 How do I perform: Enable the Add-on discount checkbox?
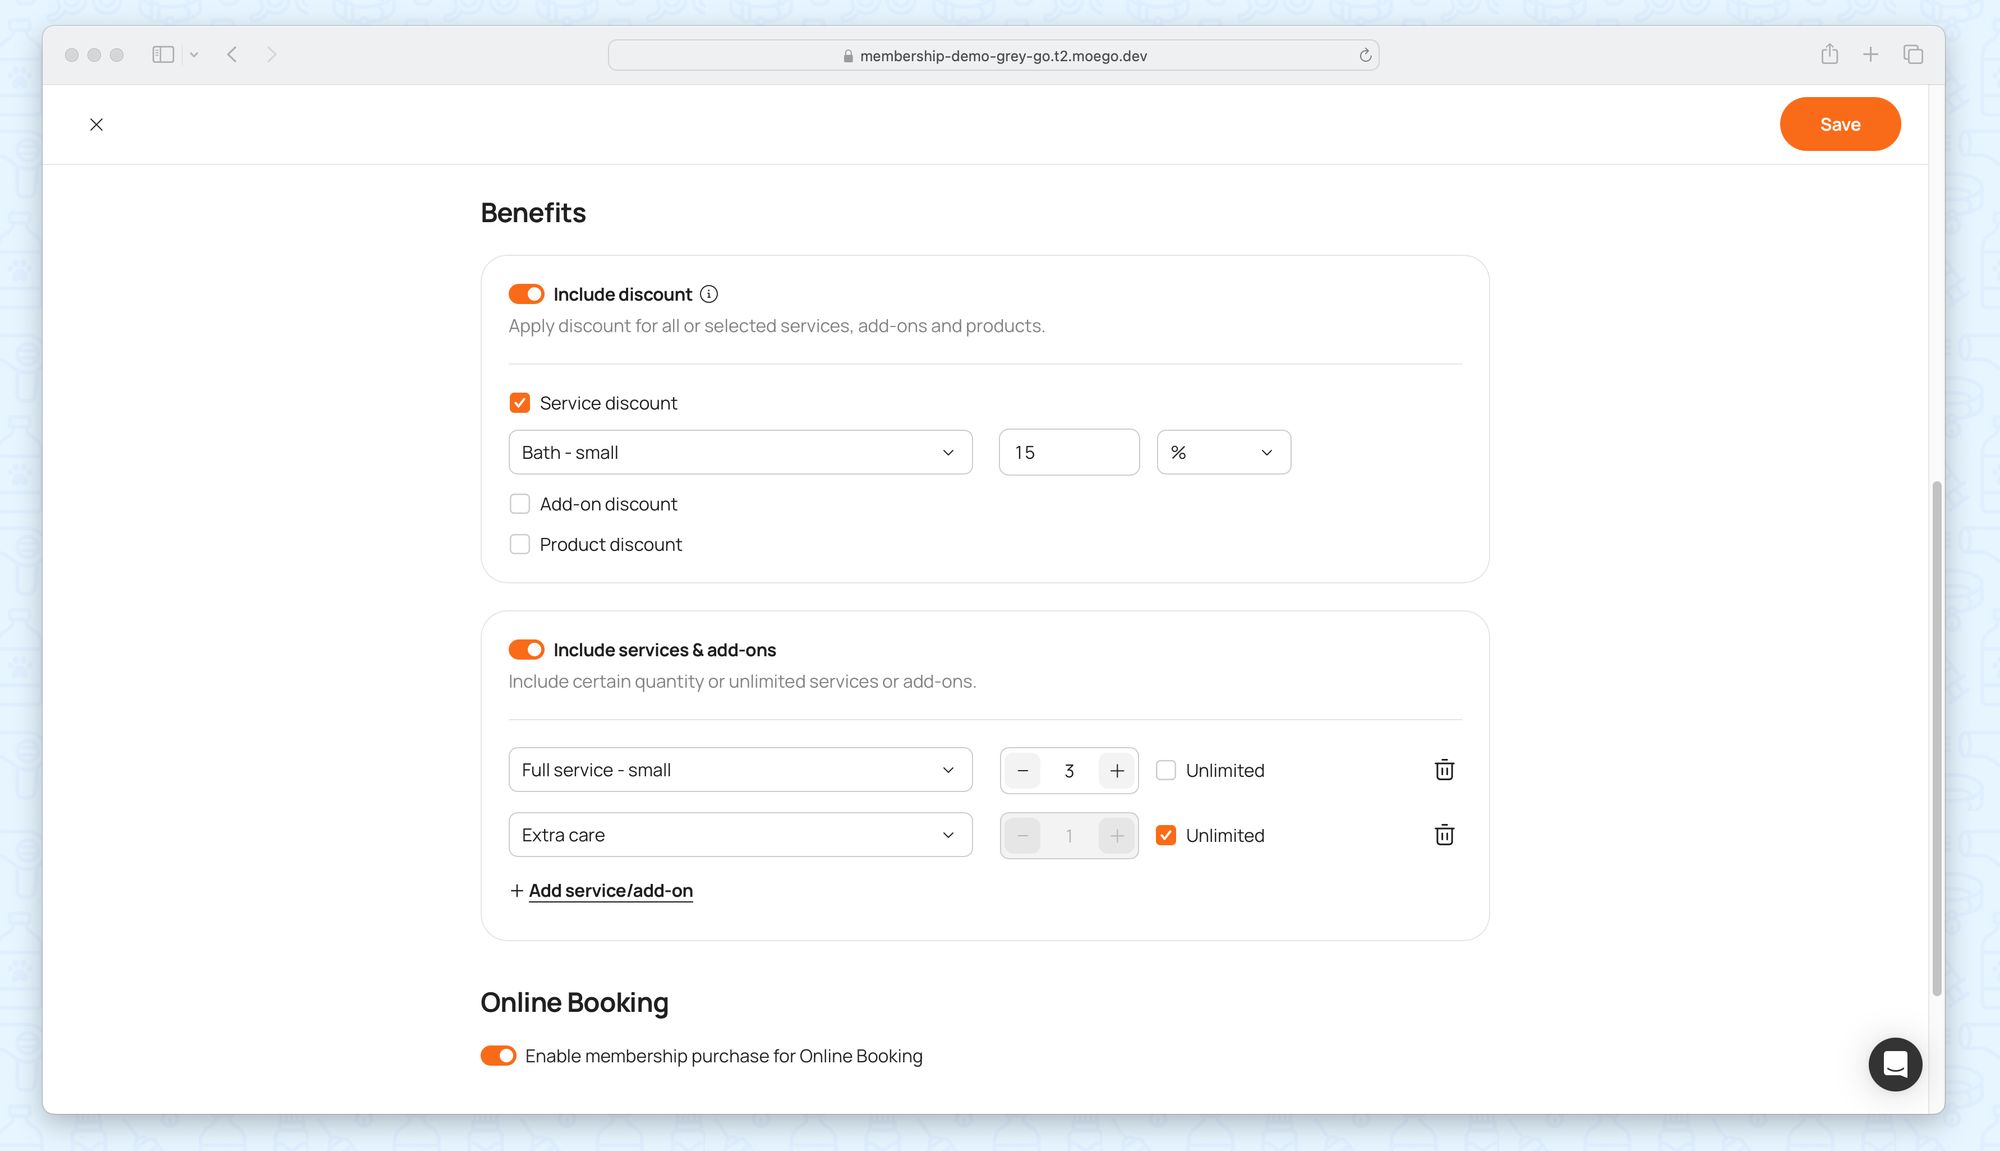coord(520,504)
